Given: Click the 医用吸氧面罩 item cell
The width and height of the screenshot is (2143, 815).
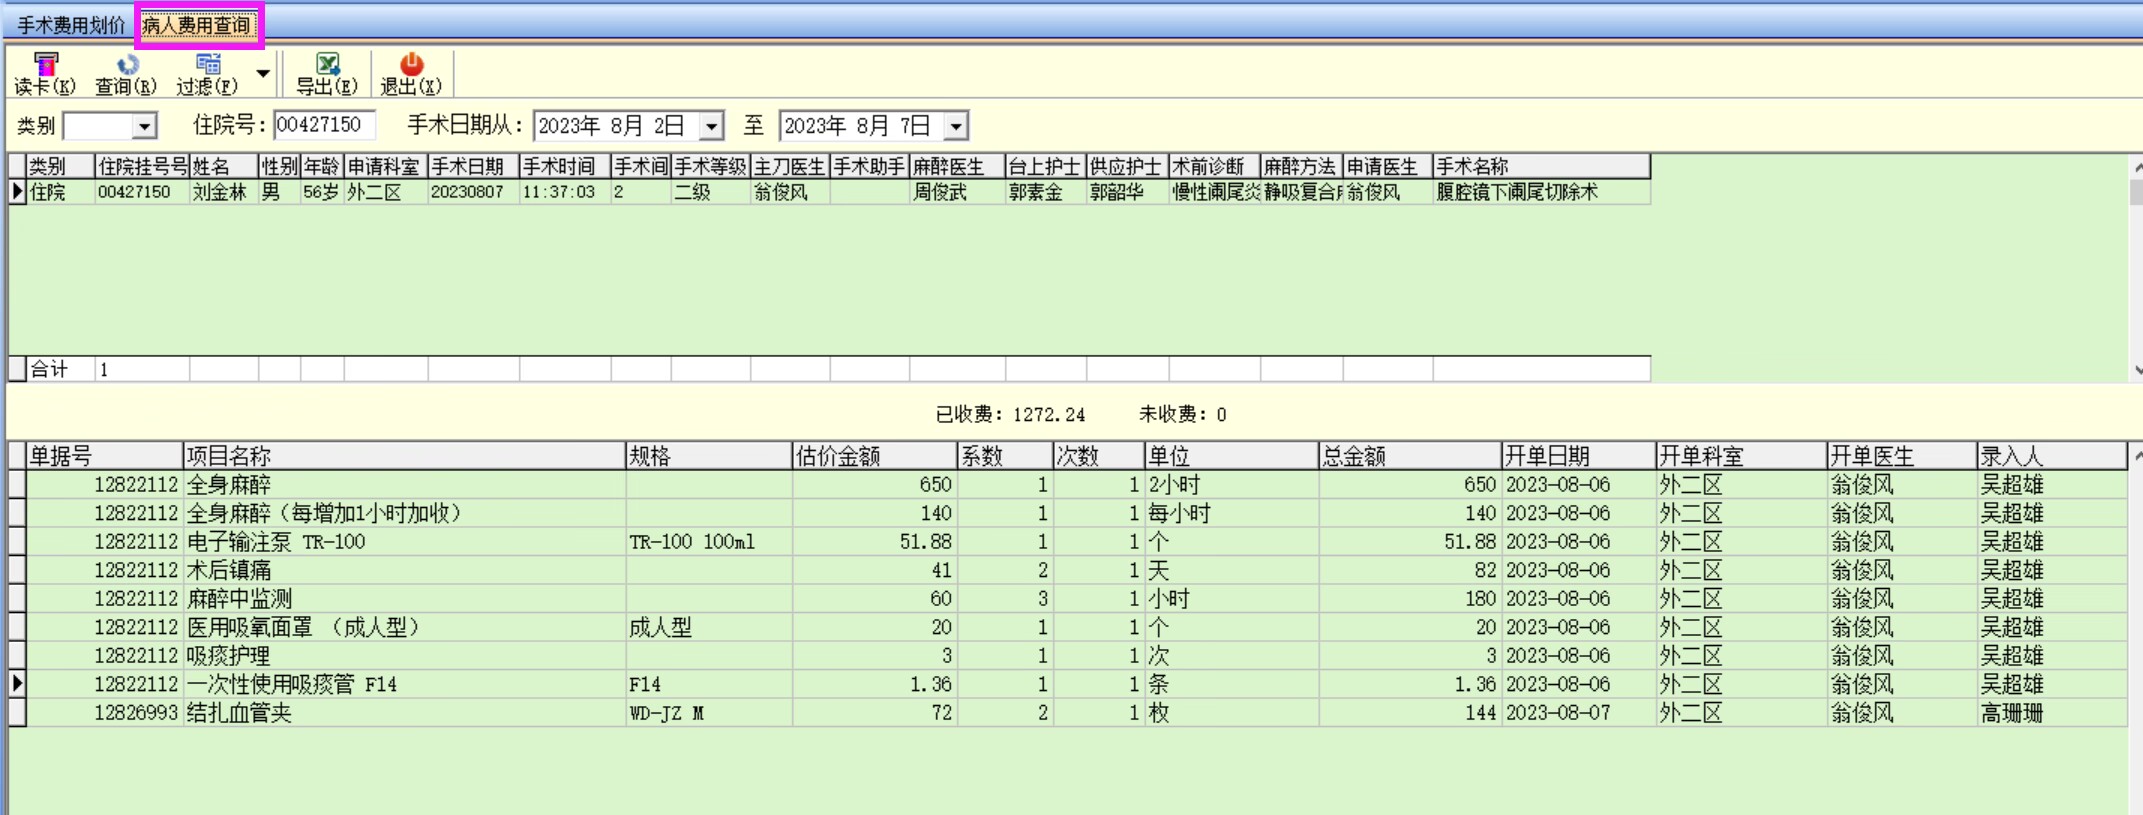Looking at the screenshot, I should coord(404,628).
